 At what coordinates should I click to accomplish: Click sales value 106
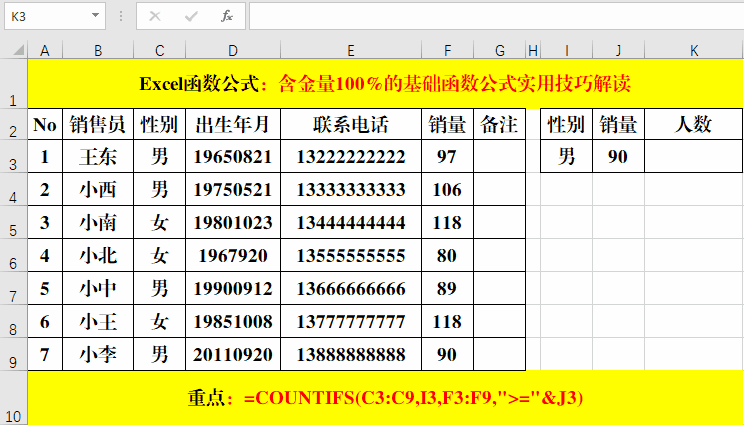pos(447,189)
